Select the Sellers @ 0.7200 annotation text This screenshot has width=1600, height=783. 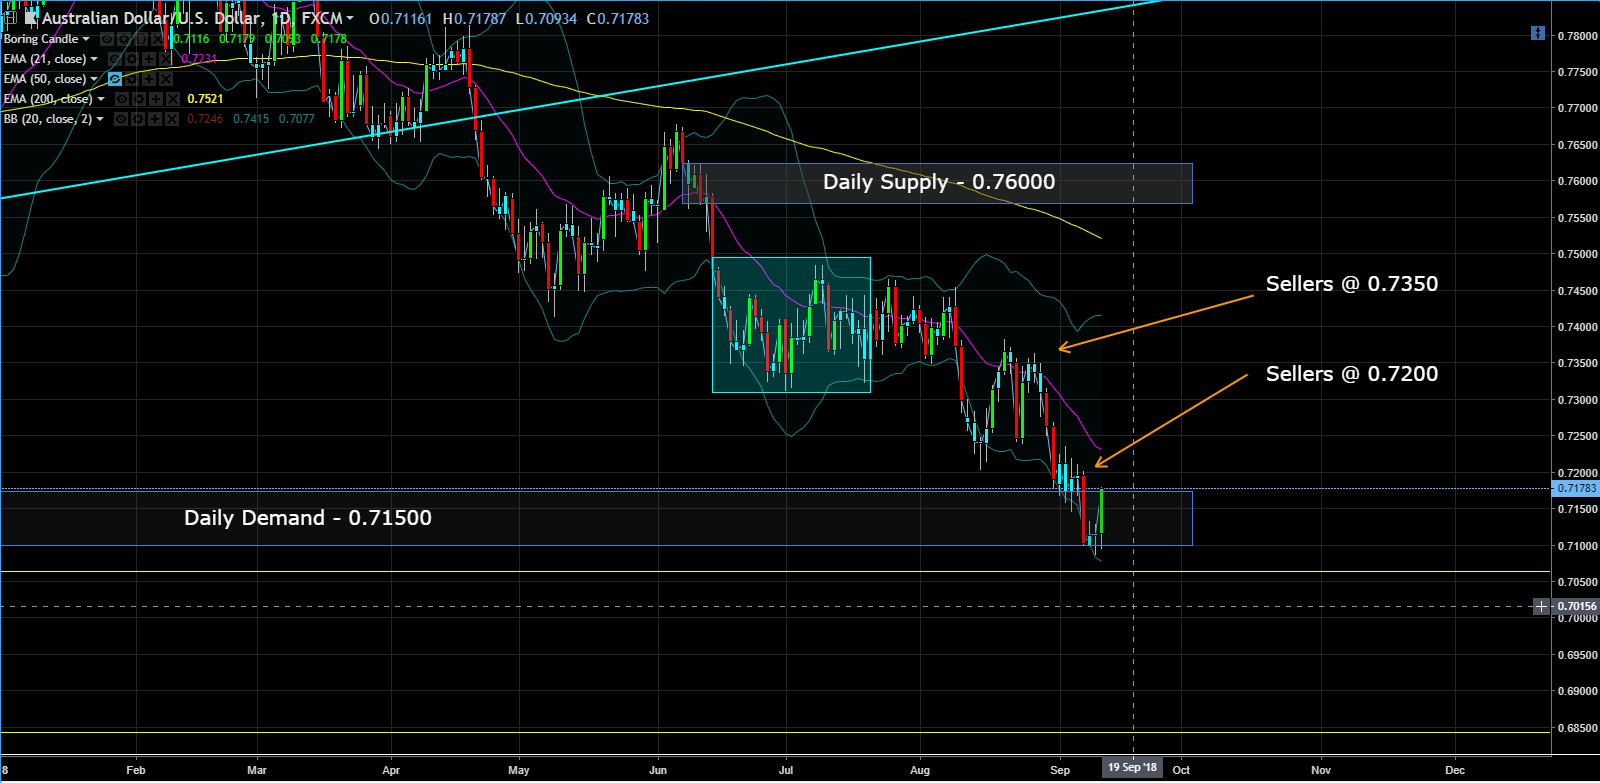pos(1352,374)
